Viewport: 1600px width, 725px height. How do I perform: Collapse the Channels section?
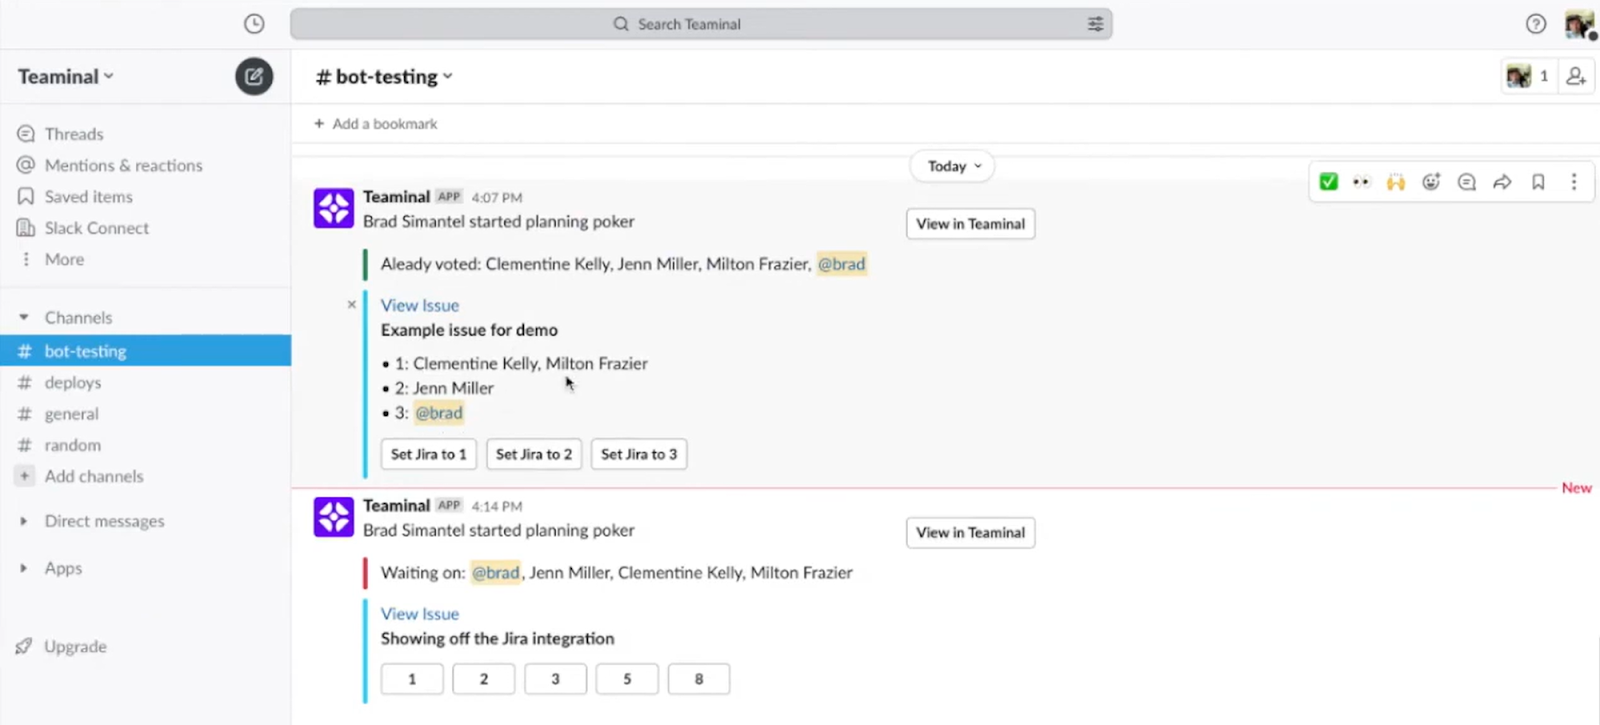24,318
